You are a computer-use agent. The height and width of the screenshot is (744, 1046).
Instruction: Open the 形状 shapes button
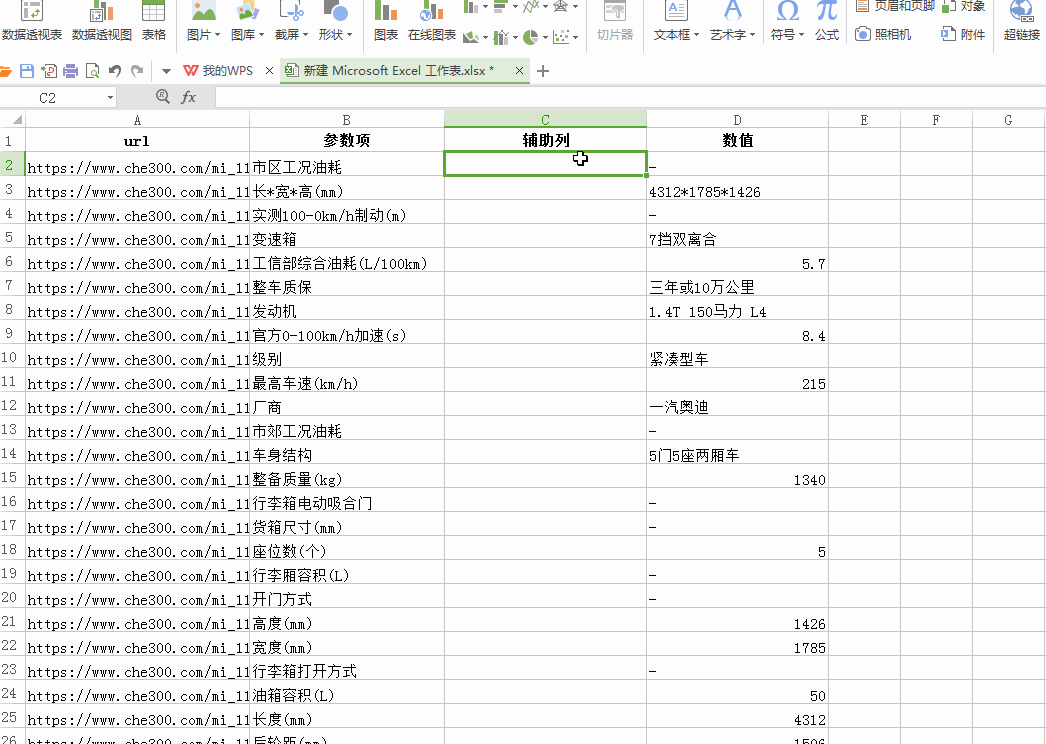(x=336, y=21)
